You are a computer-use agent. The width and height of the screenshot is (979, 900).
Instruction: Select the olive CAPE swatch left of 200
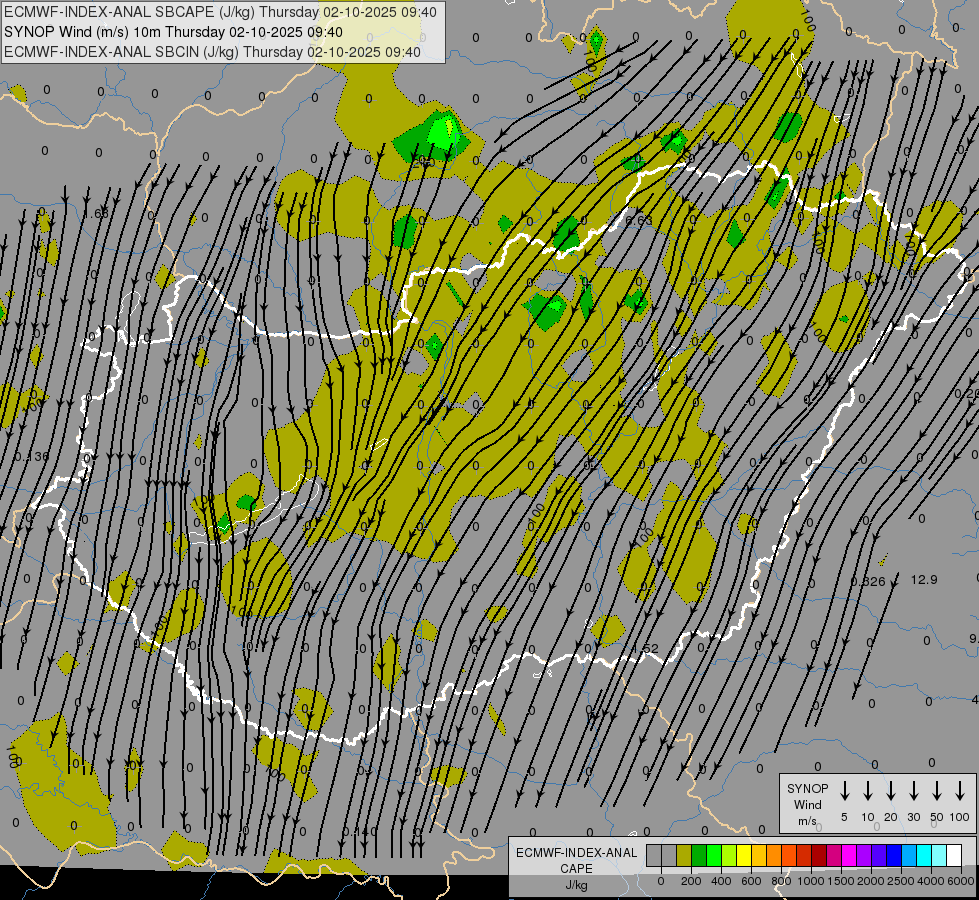(x=684, y=856)
